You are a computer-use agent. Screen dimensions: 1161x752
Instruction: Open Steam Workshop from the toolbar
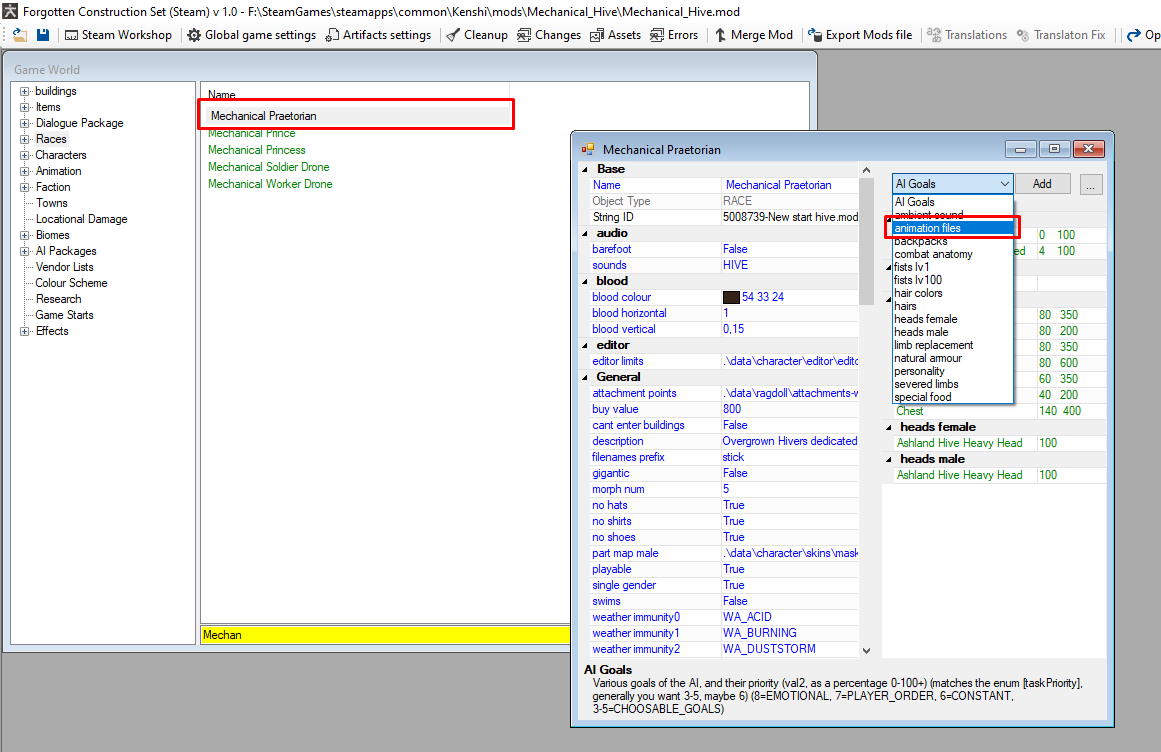pyautogui.click(x=118, y=35)
